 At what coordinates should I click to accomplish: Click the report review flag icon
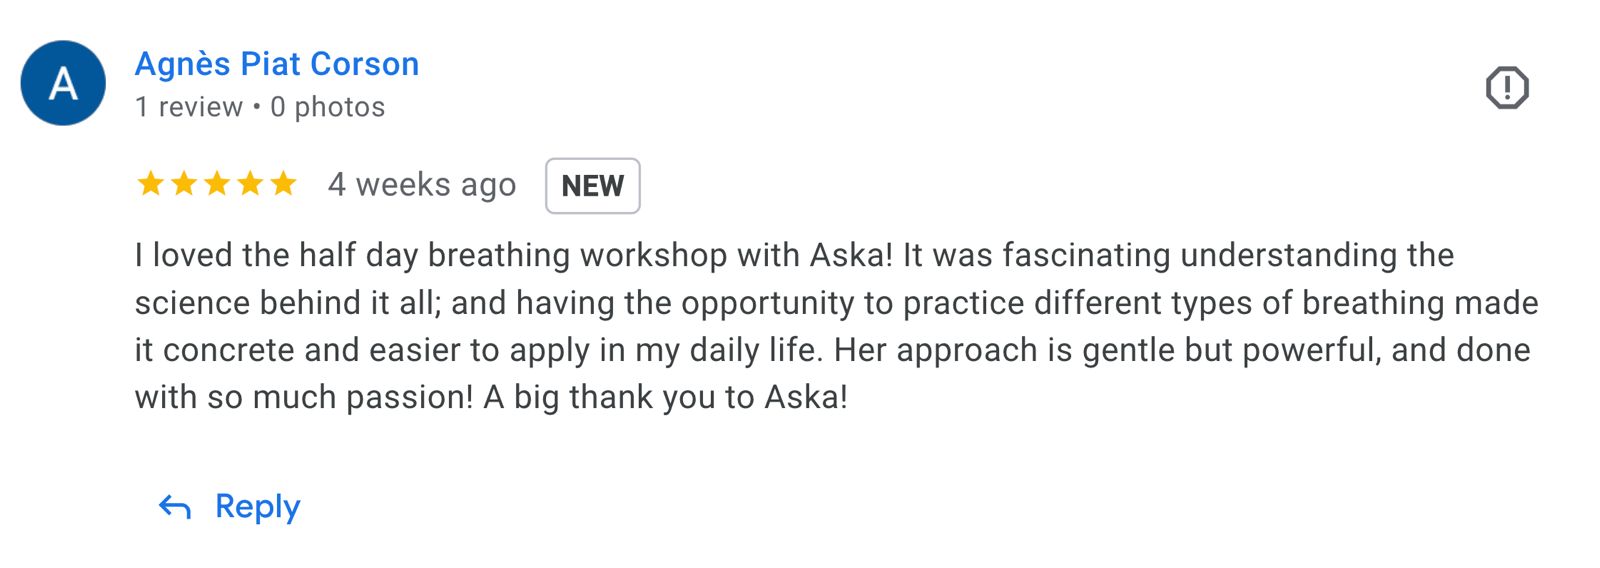coord(1506,88)
